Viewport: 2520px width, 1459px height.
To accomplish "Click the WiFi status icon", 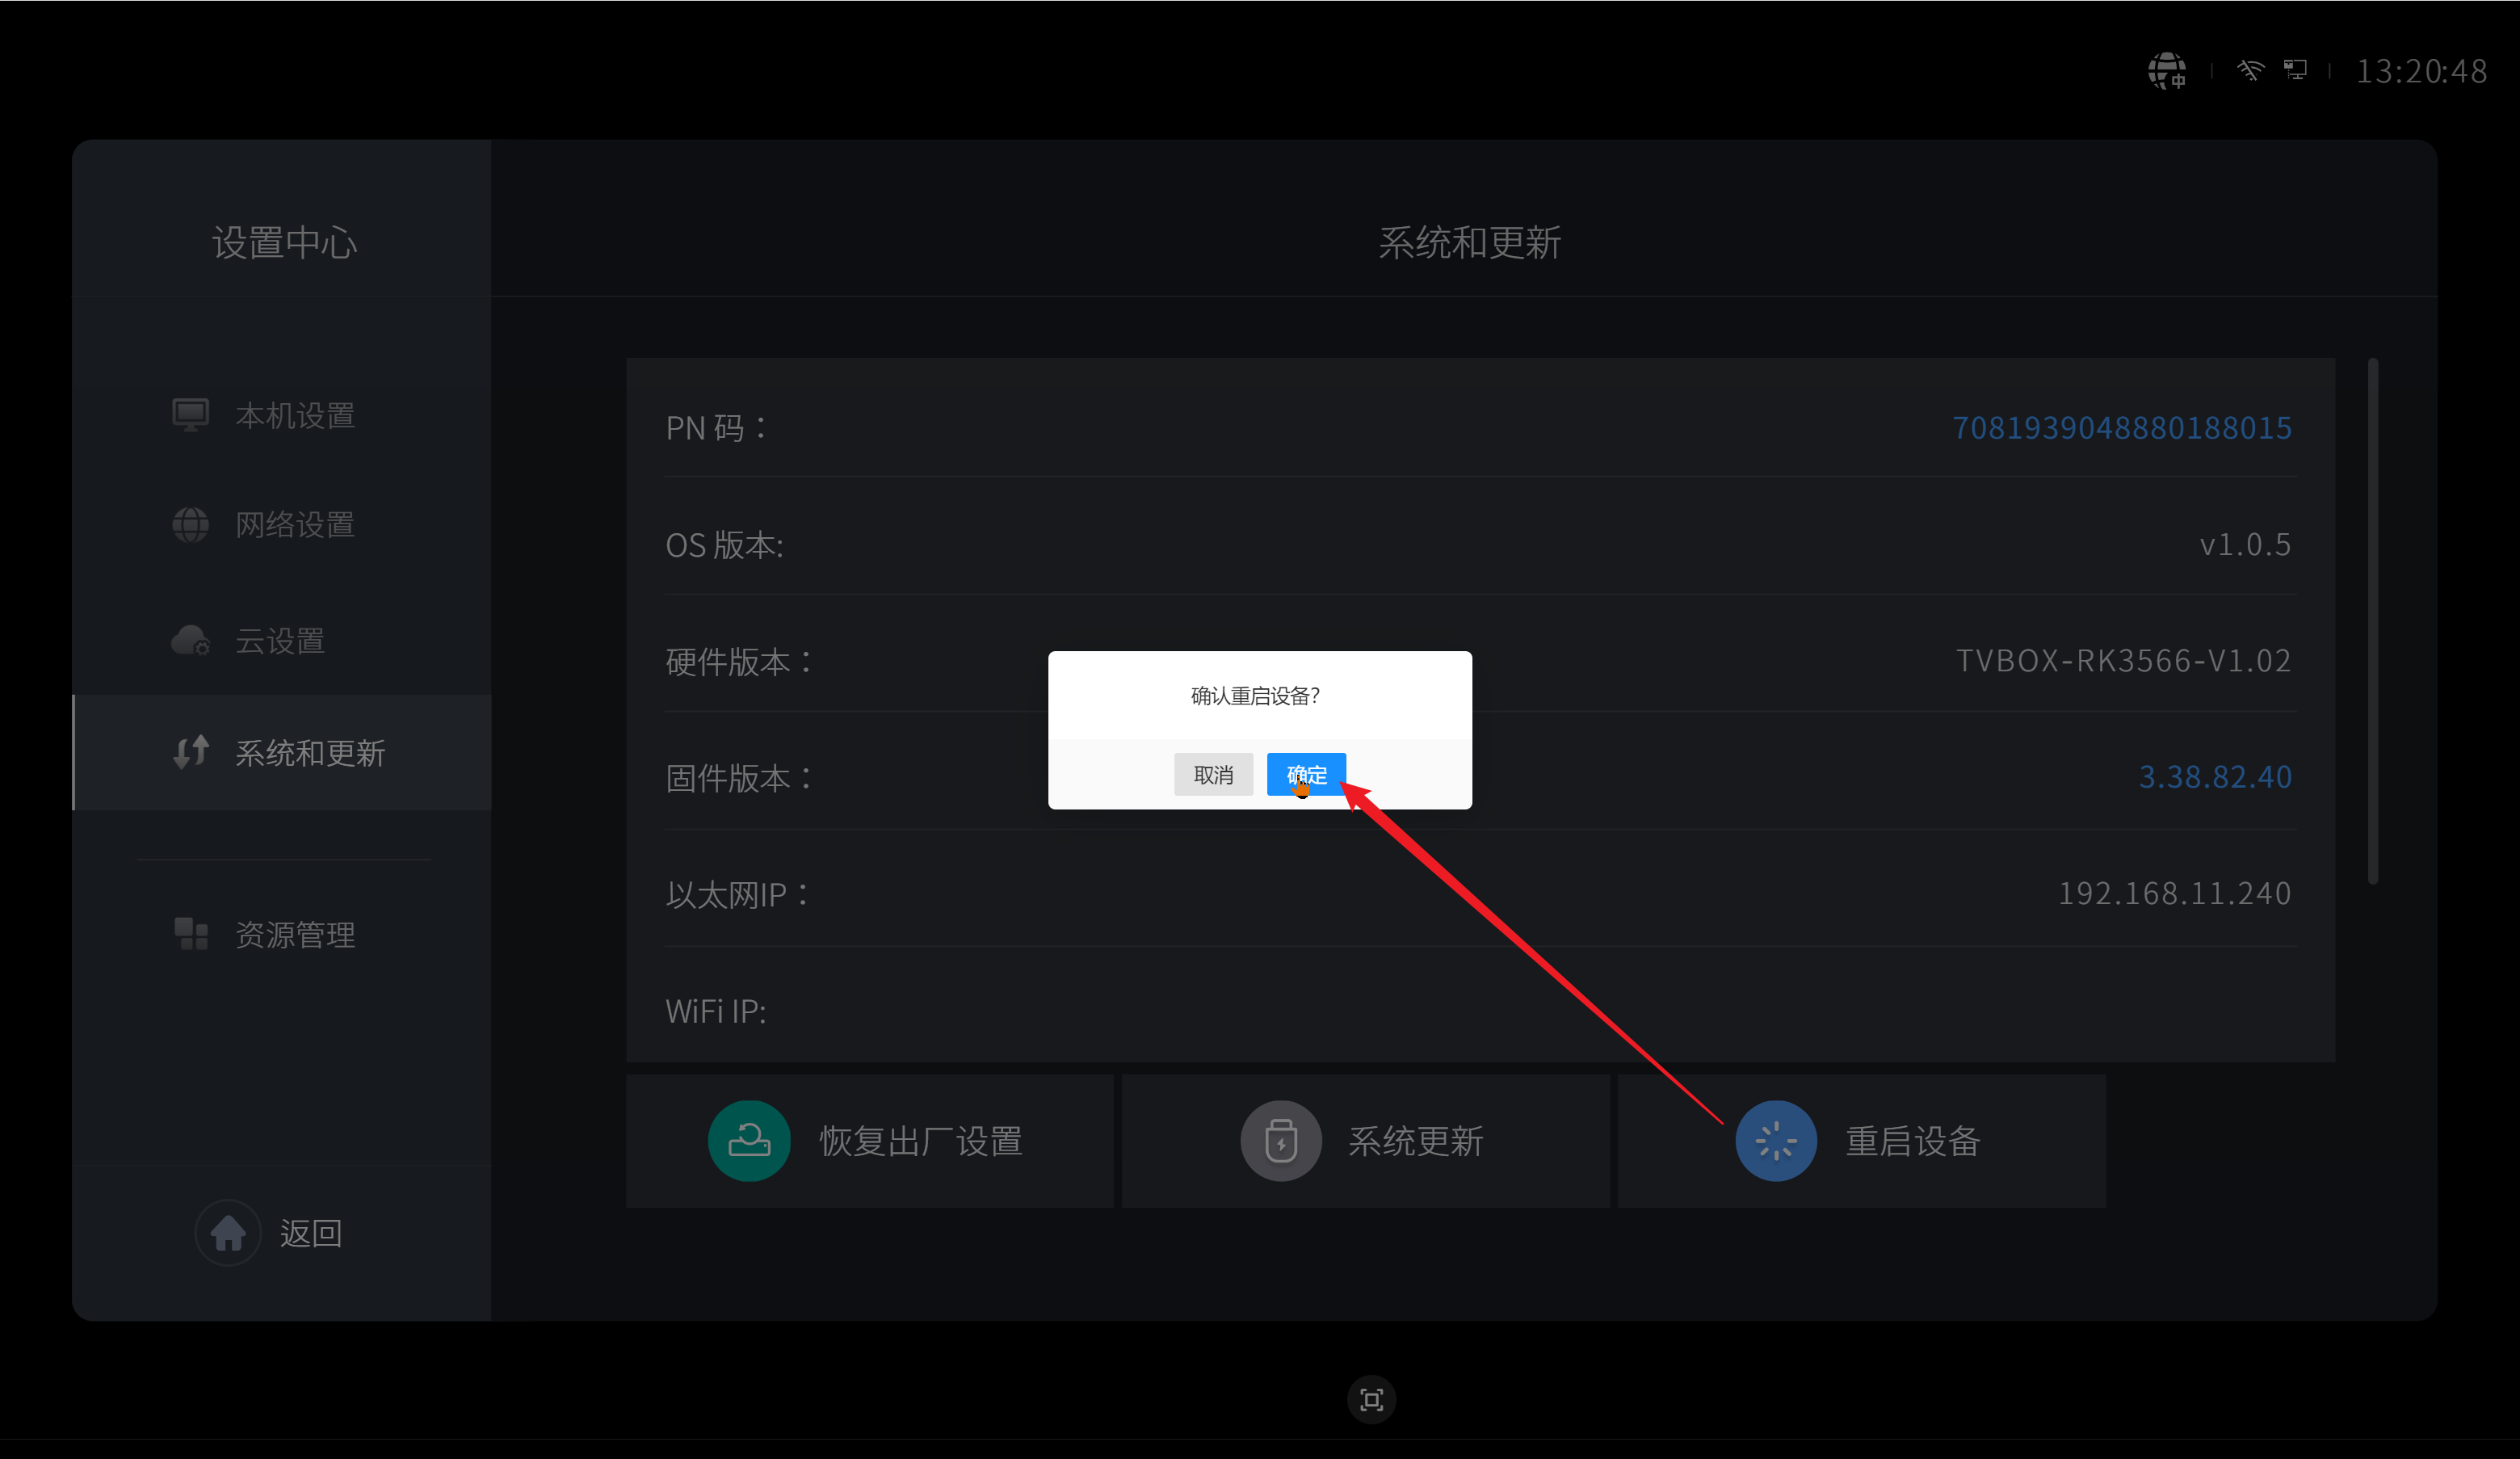I will [x=2250, y=70].
